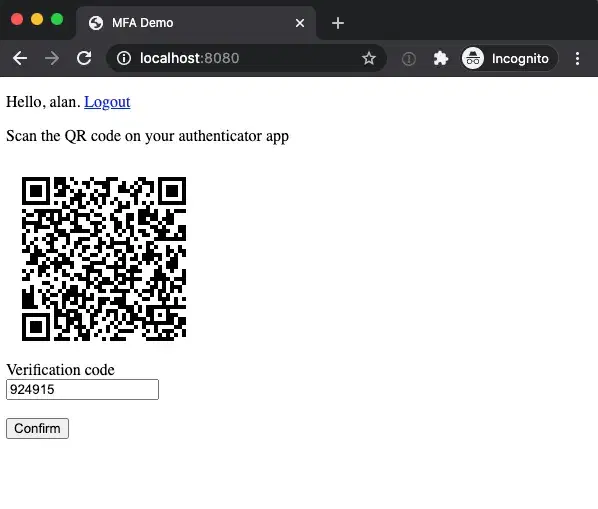The image size is (598, 509).
Task: Reload the localhost page
Action: [x=84, y=58]
